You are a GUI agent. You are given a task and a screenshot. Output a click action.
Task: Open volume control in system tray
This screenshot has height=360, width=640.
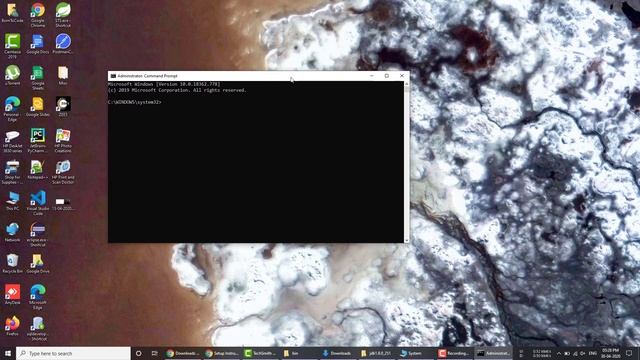(582, 353)
